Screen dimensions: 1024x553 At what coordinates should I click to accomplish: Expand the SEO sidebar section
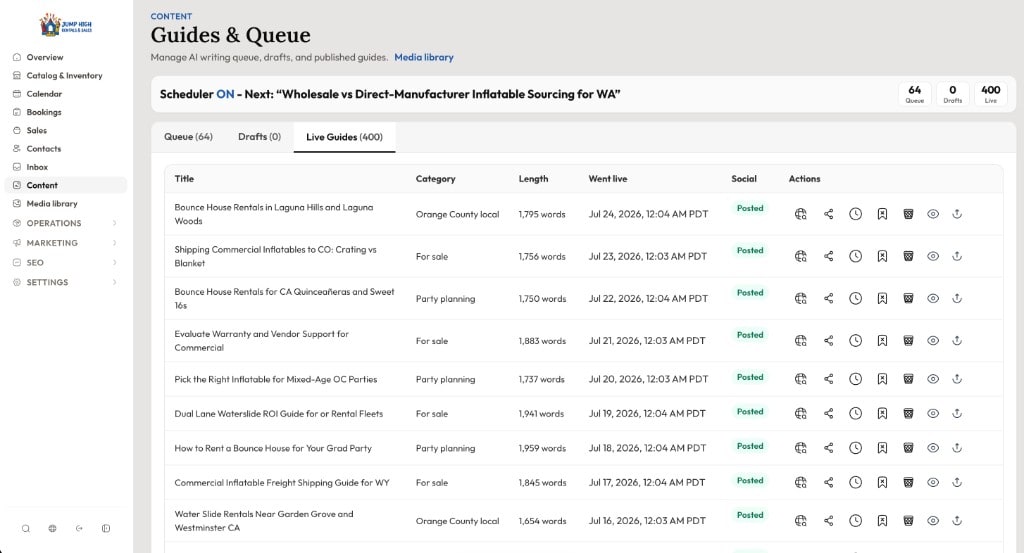65,262
